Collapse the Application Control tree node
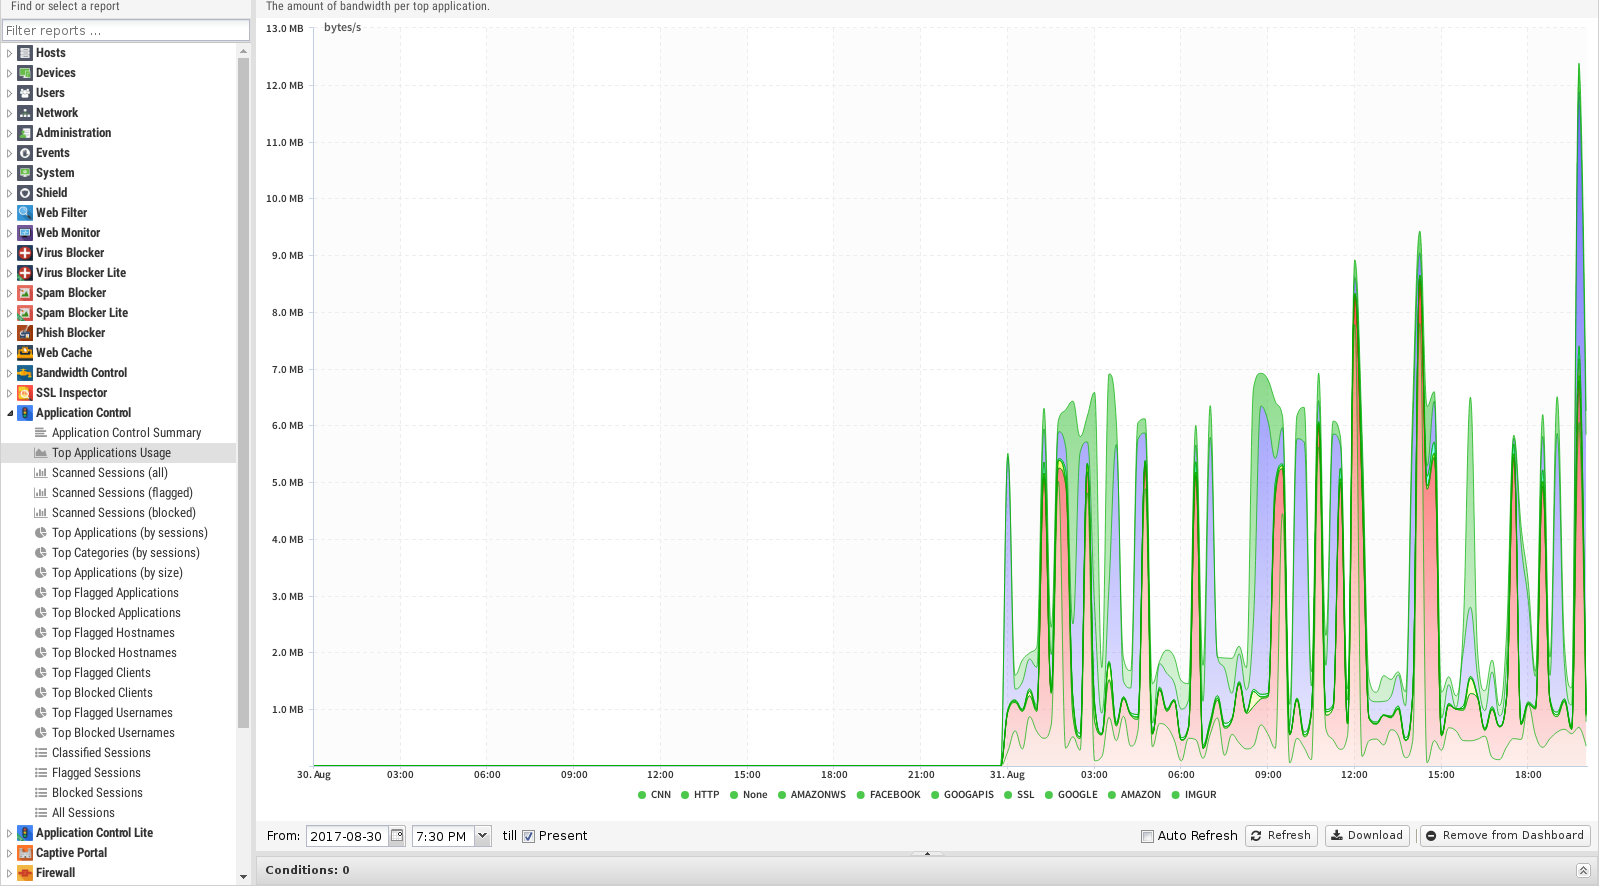This screenshot has width=1599, height=886. (x=9, y=413)
